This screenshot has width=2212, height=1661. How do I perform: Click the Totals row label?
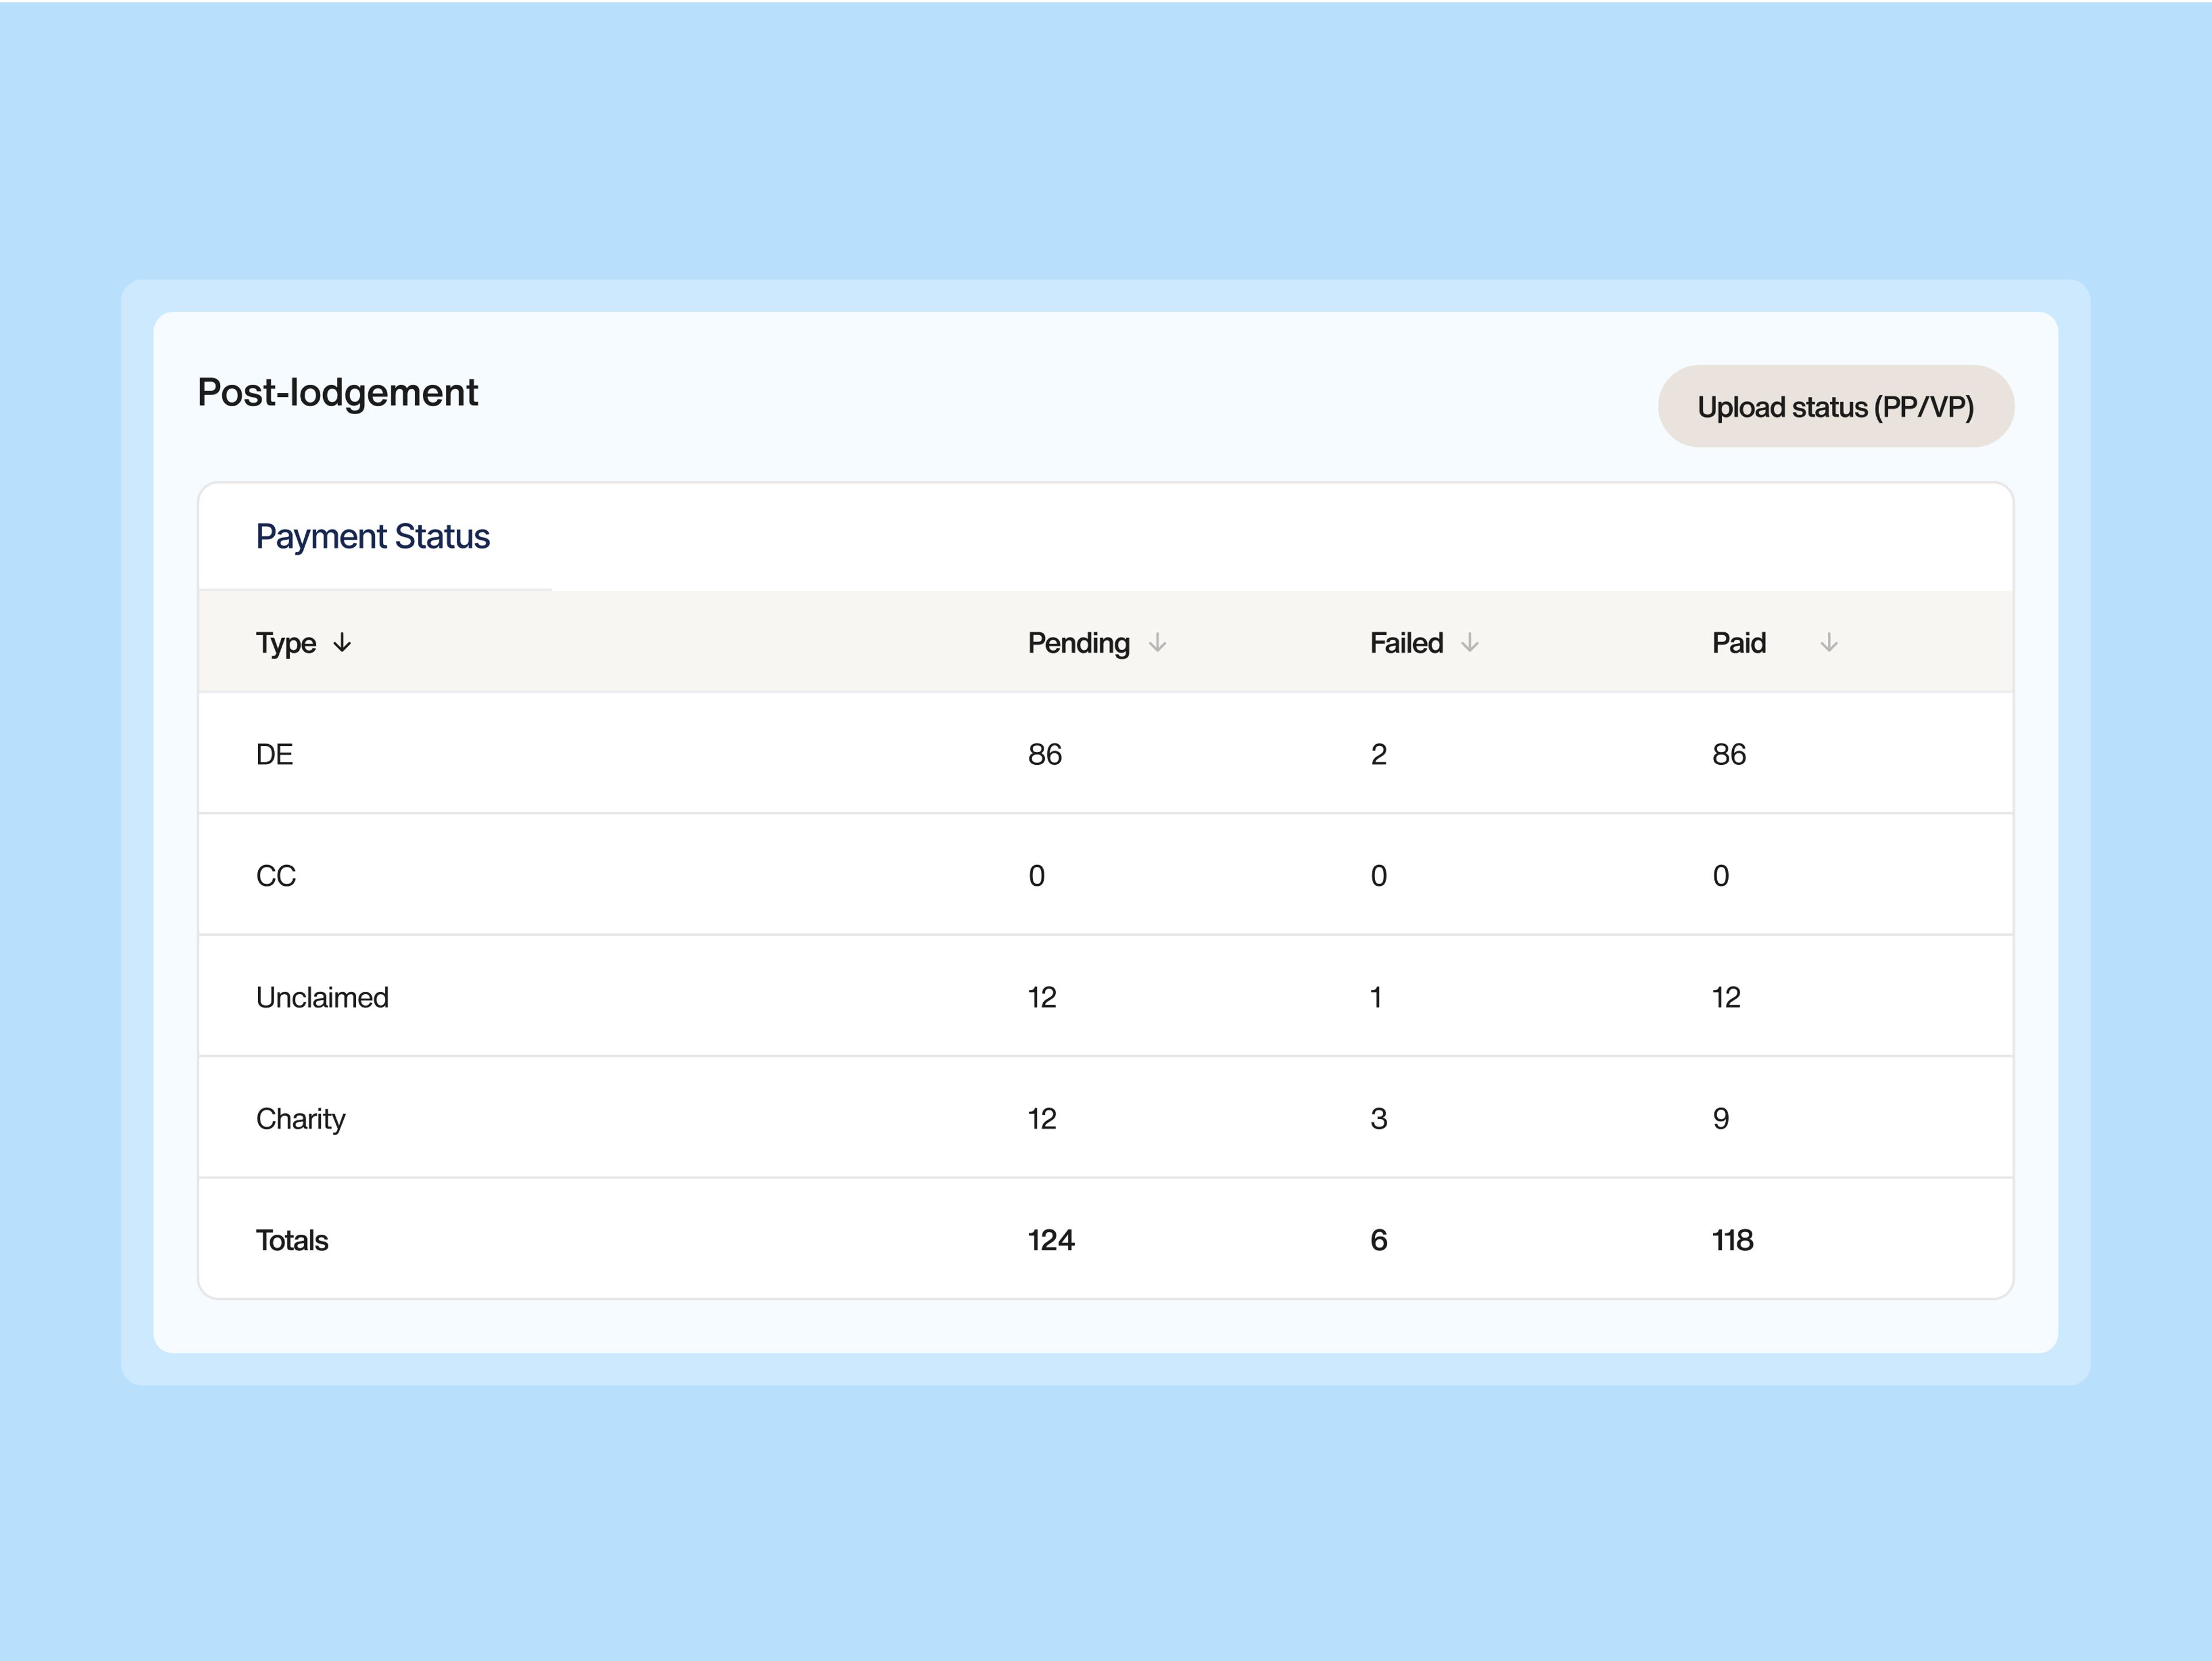click(292, 1241)
